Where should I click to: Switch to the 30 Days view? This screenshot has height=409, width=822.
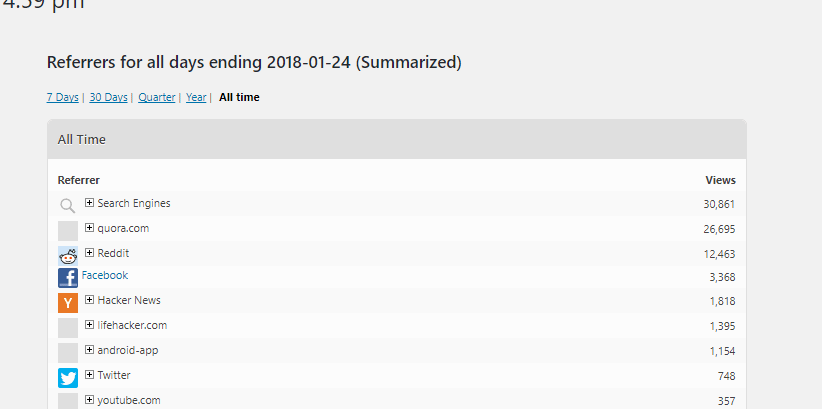pos(109,97)
